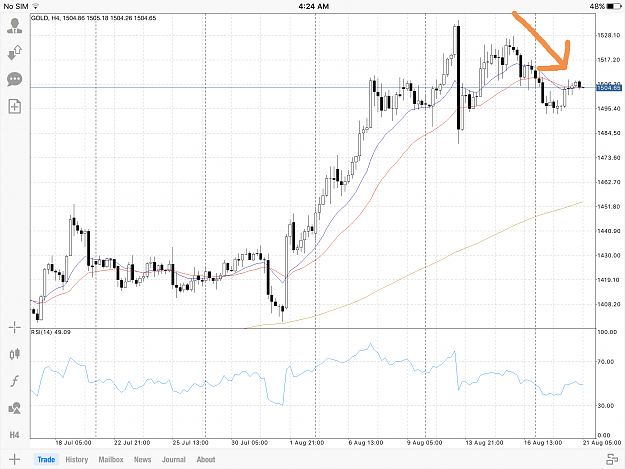Tap the current price tag 1504.65
This screenshot has height=469, width=625.
tap(609, 88)
